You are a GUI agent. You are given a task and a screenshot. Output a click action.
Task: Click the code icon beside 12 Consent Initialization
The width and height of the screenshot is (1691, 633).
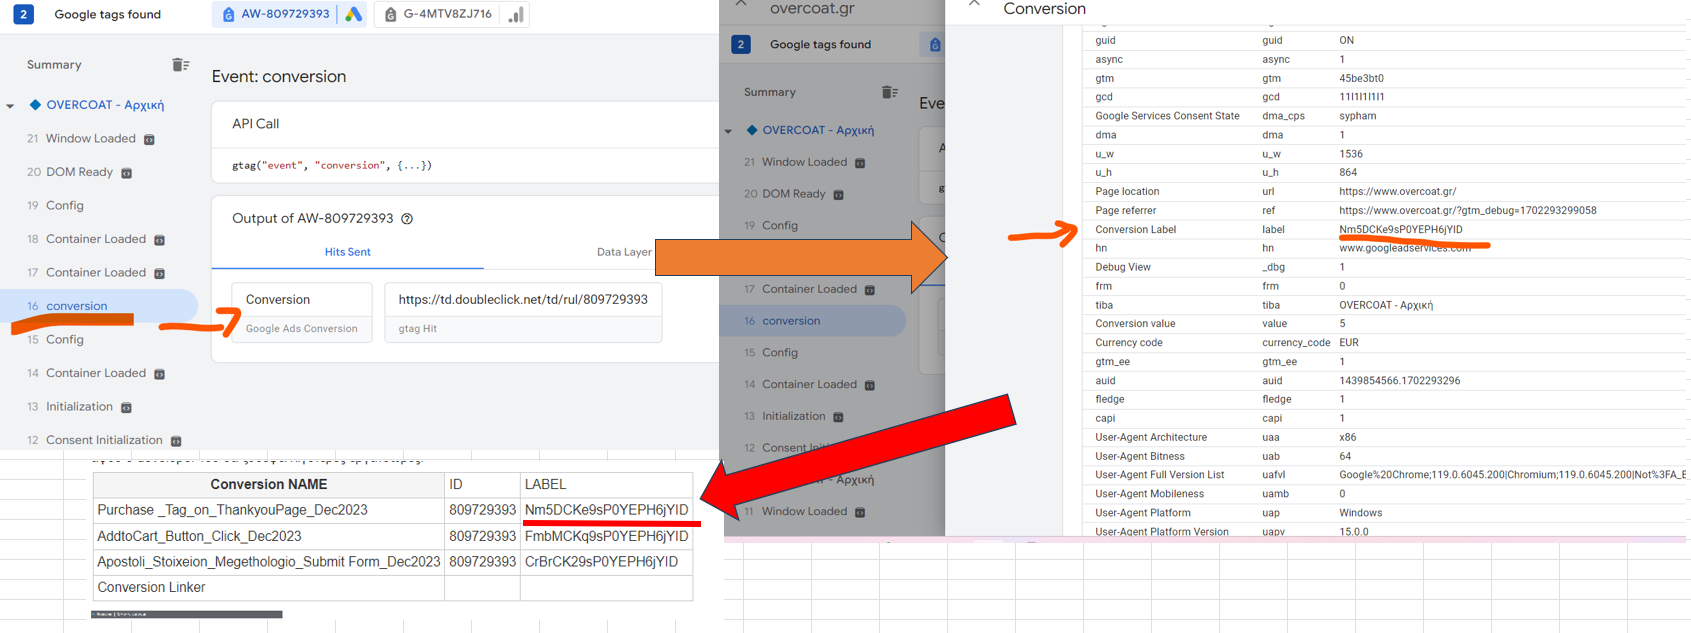pyautogui.click(x=176, y=441)
